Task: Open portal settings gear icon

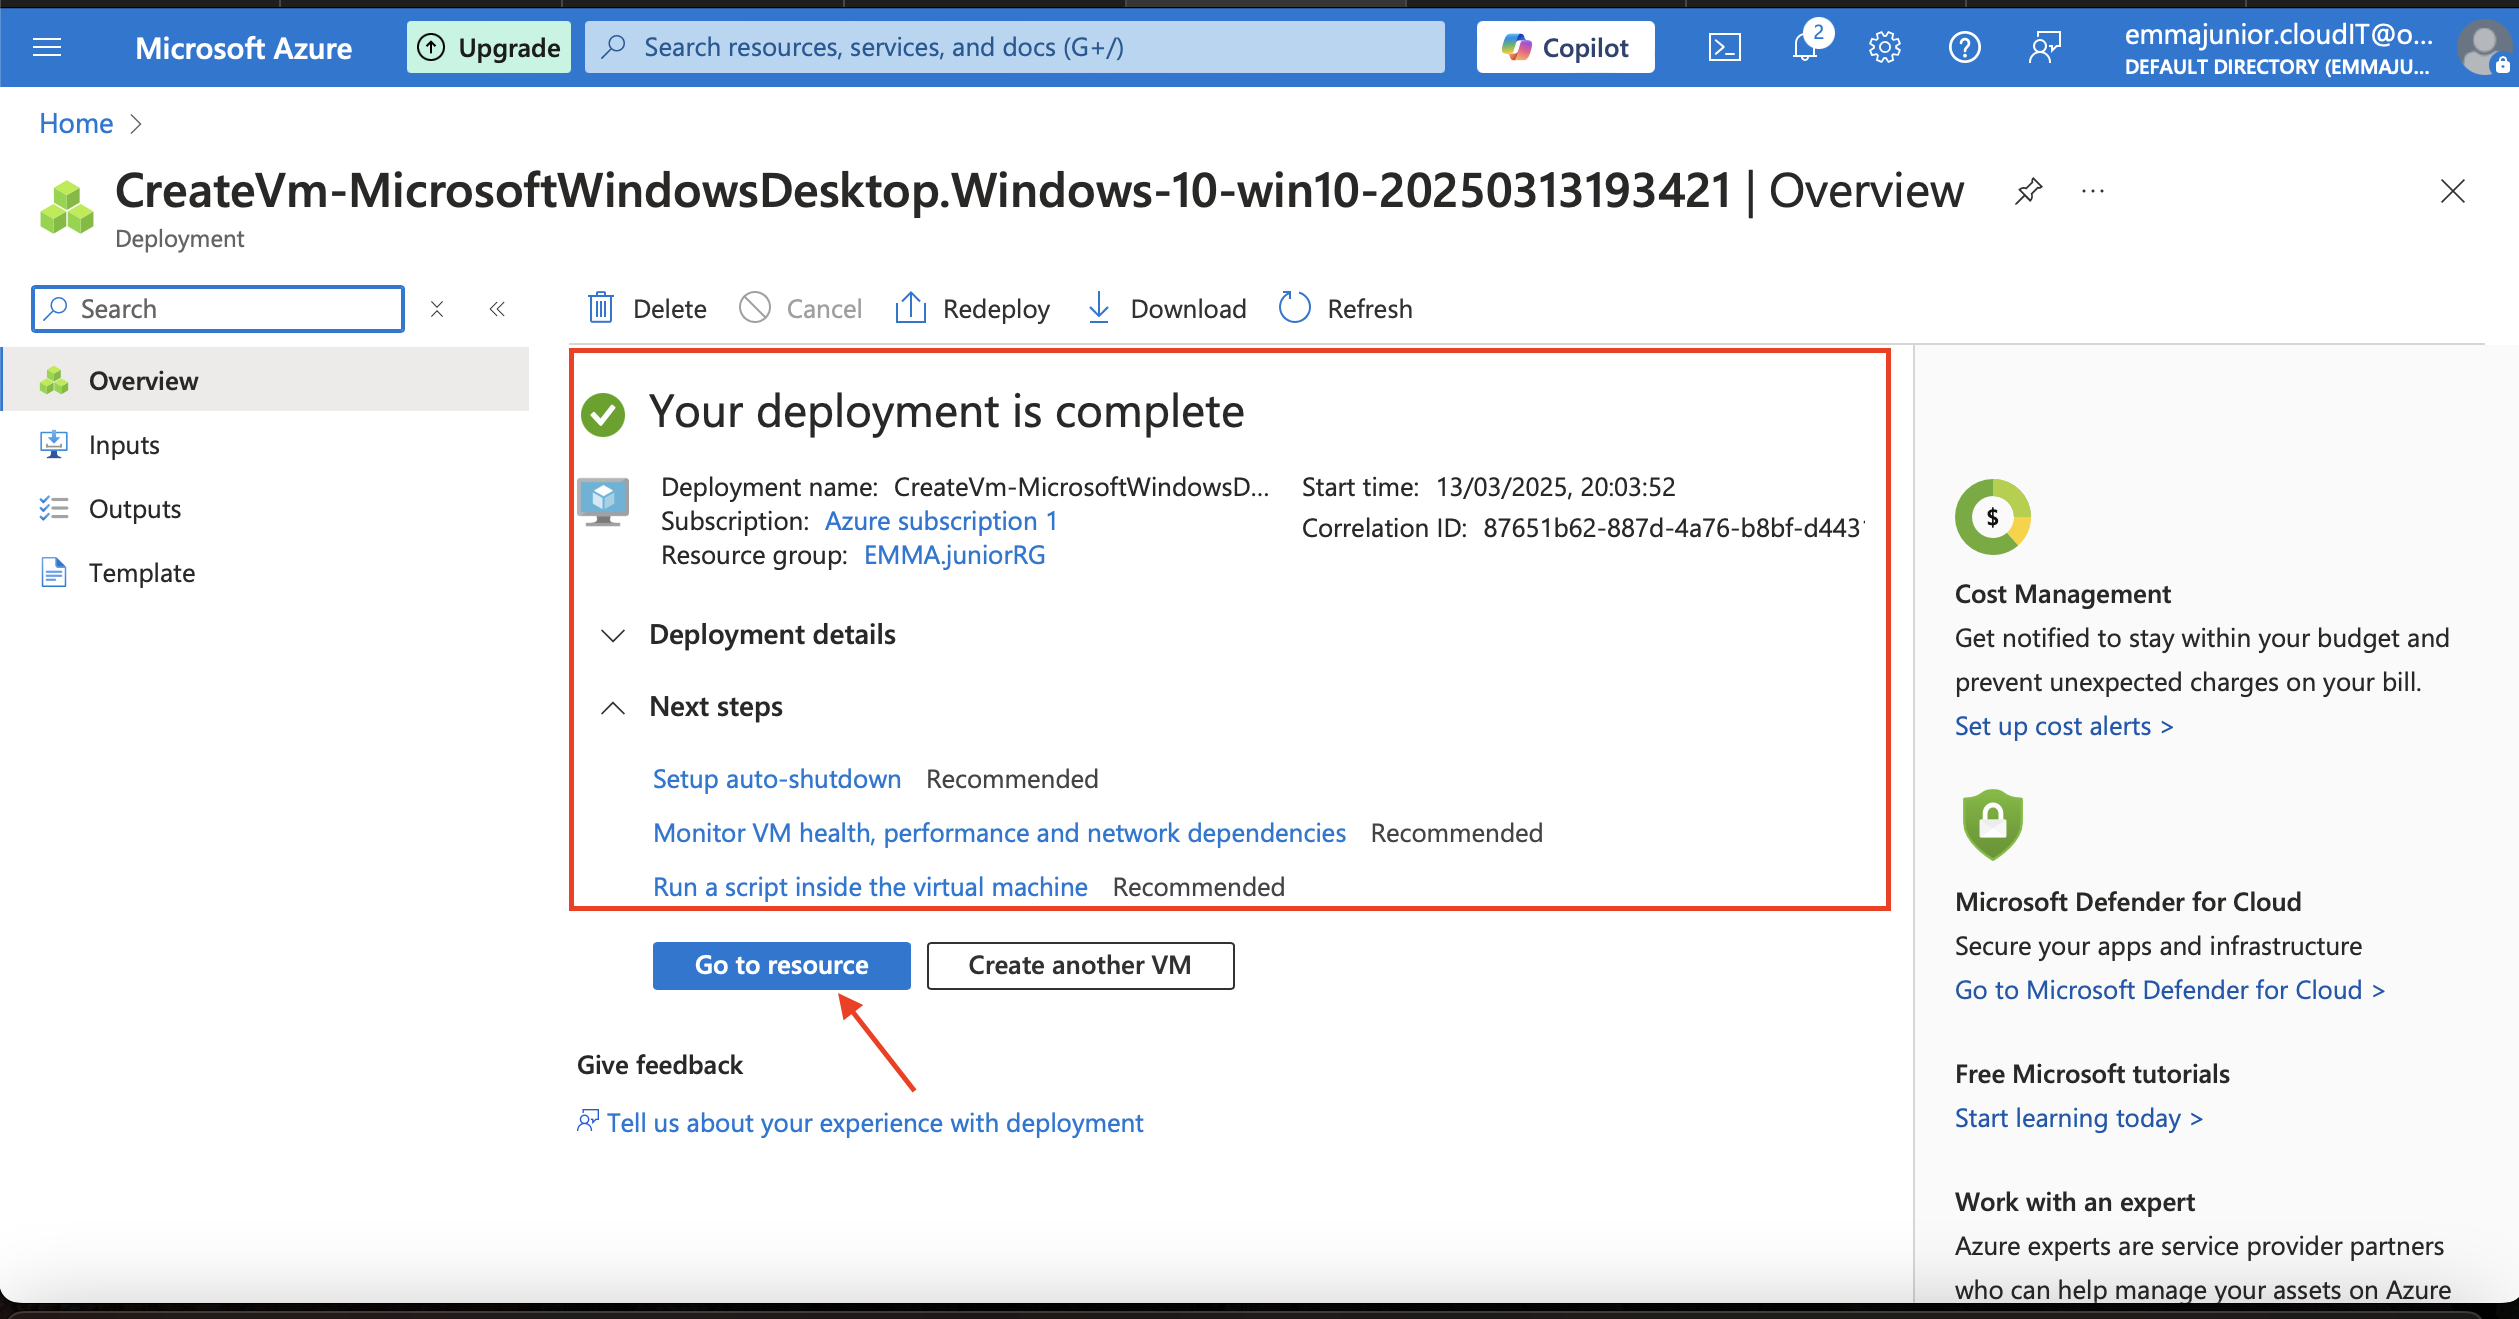Action: coord(1884,47)
